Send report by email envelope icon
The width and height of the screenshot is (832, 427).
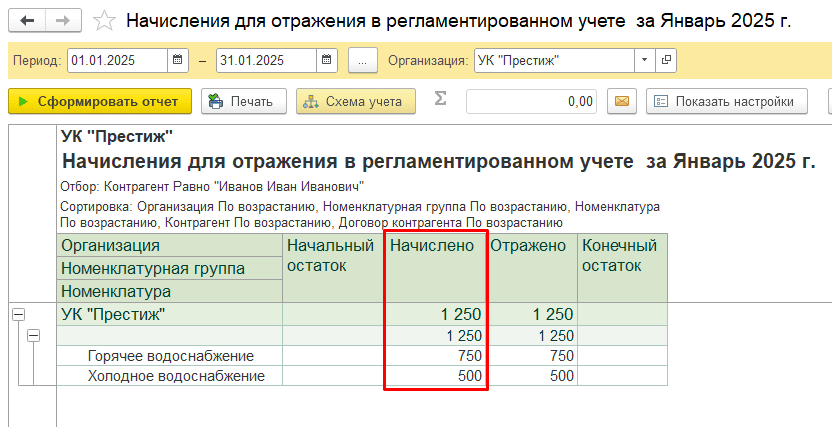(x=622, y=101)
